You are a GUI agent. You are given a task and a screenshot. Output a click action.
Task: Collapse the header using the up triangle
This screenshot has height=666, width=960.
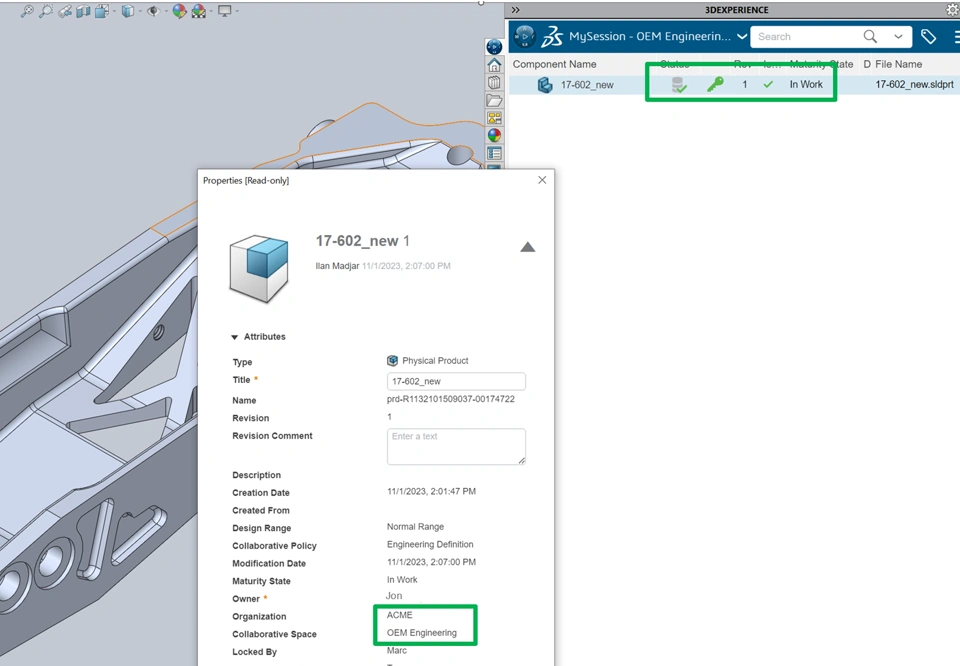(527, 247)
